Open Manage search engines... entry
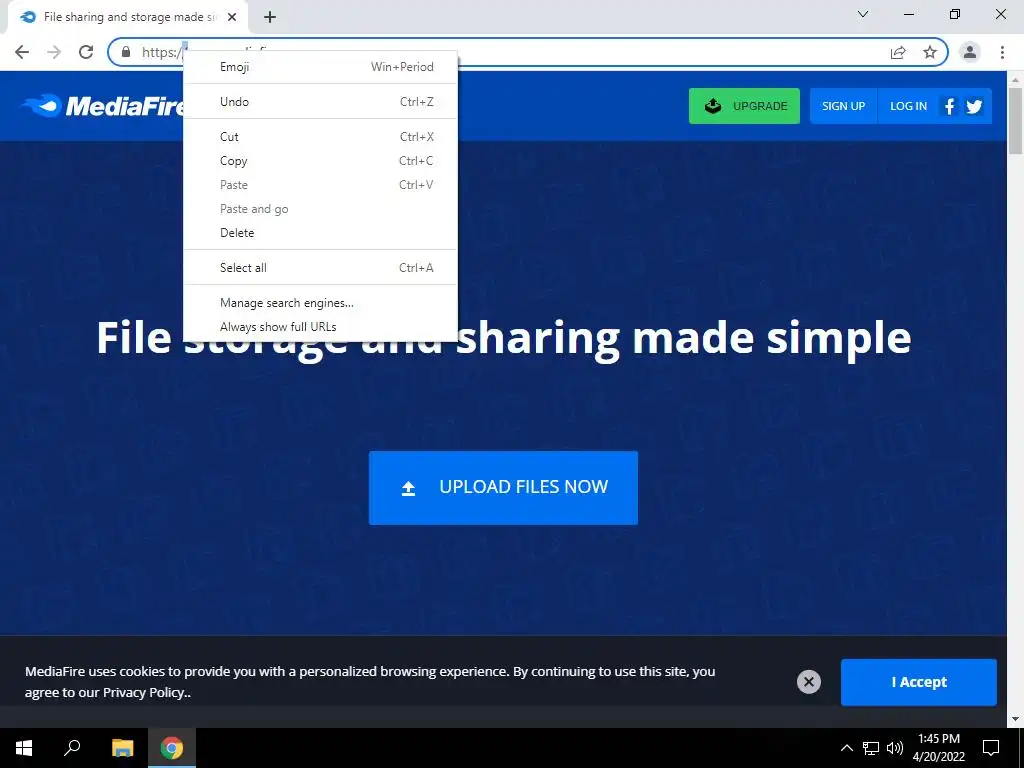The image size is (1024, 768). pyautogui.click(x=320, y=303)
